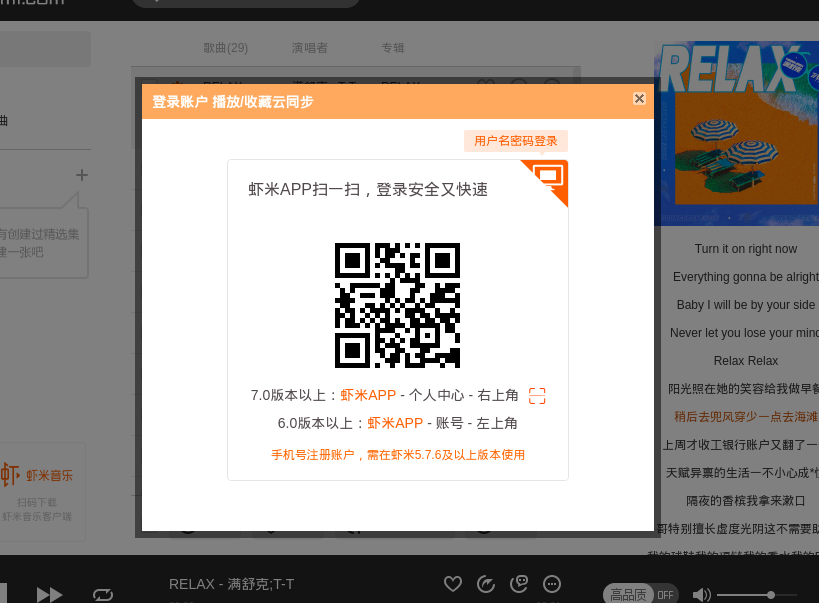Open comments with the speech-bubble icon

[x=519, y=583]
